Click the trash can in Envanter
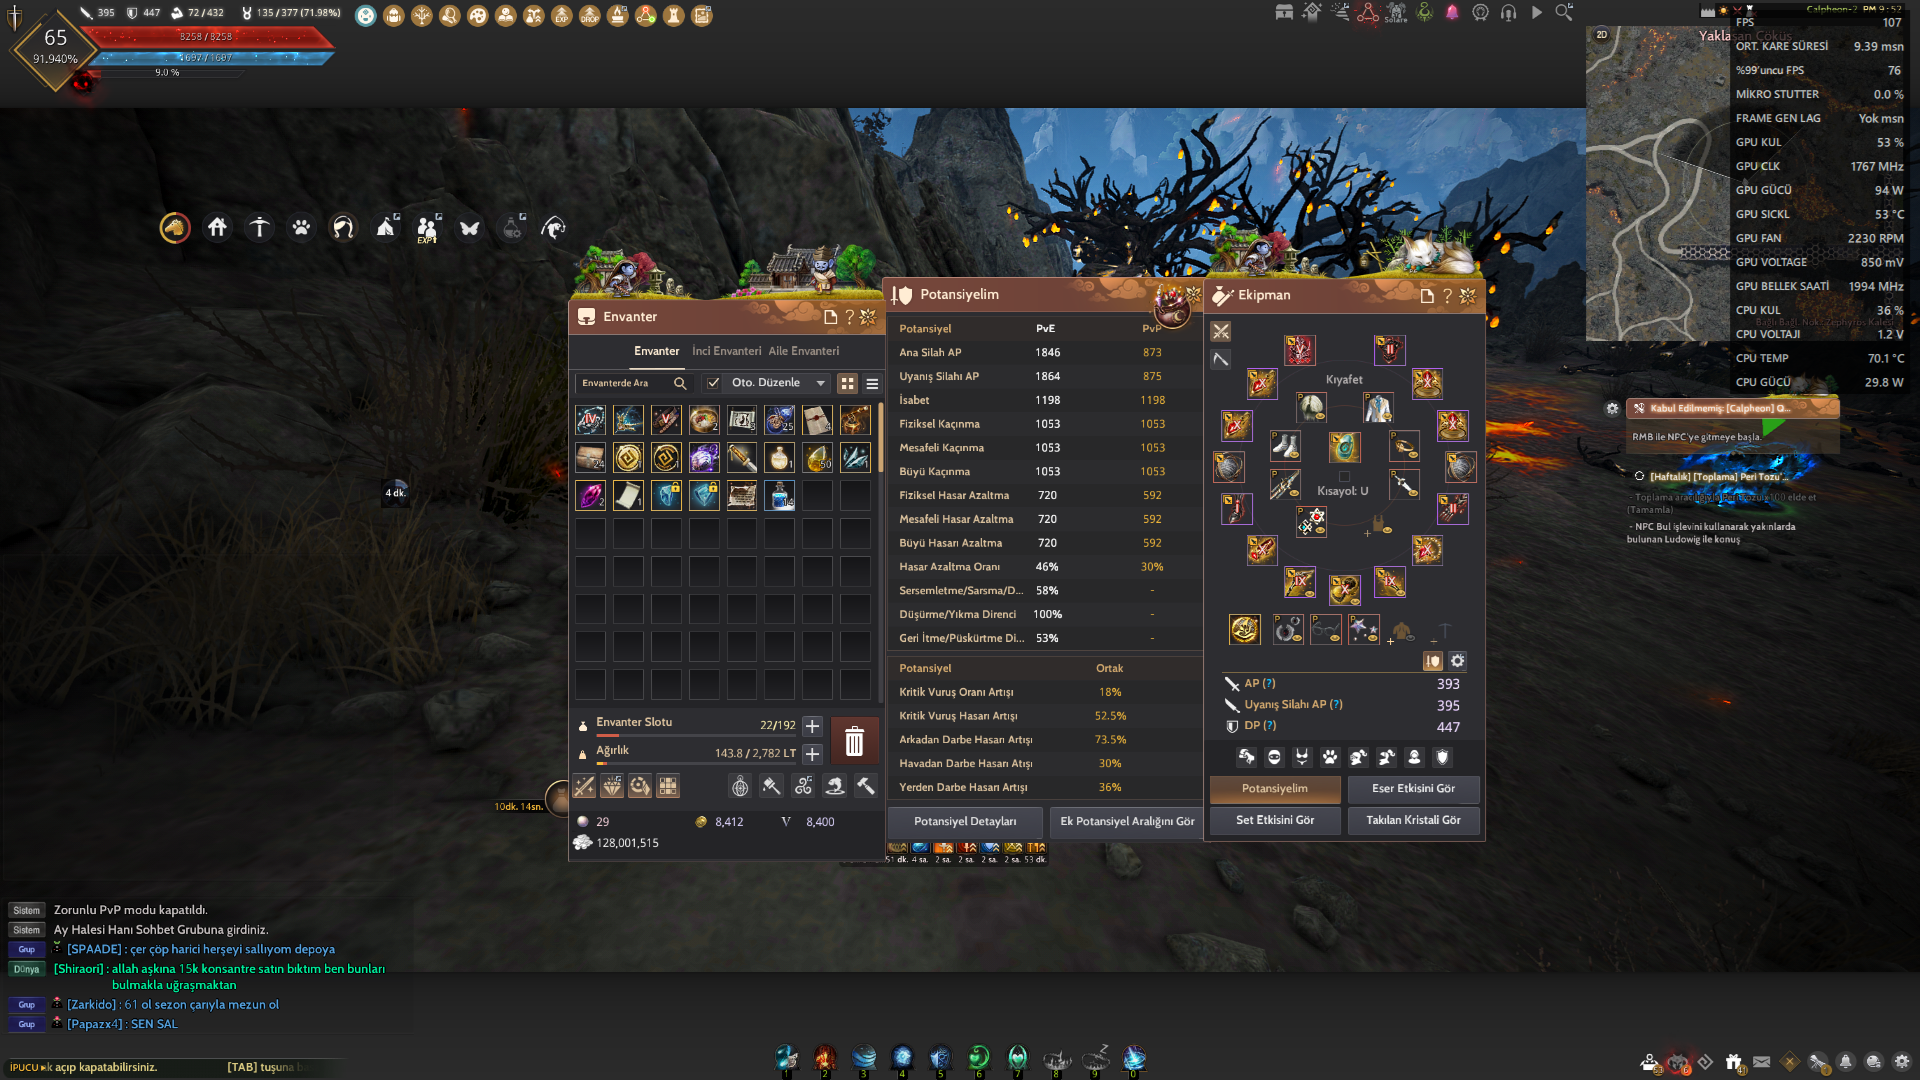 tap(854, 741)
